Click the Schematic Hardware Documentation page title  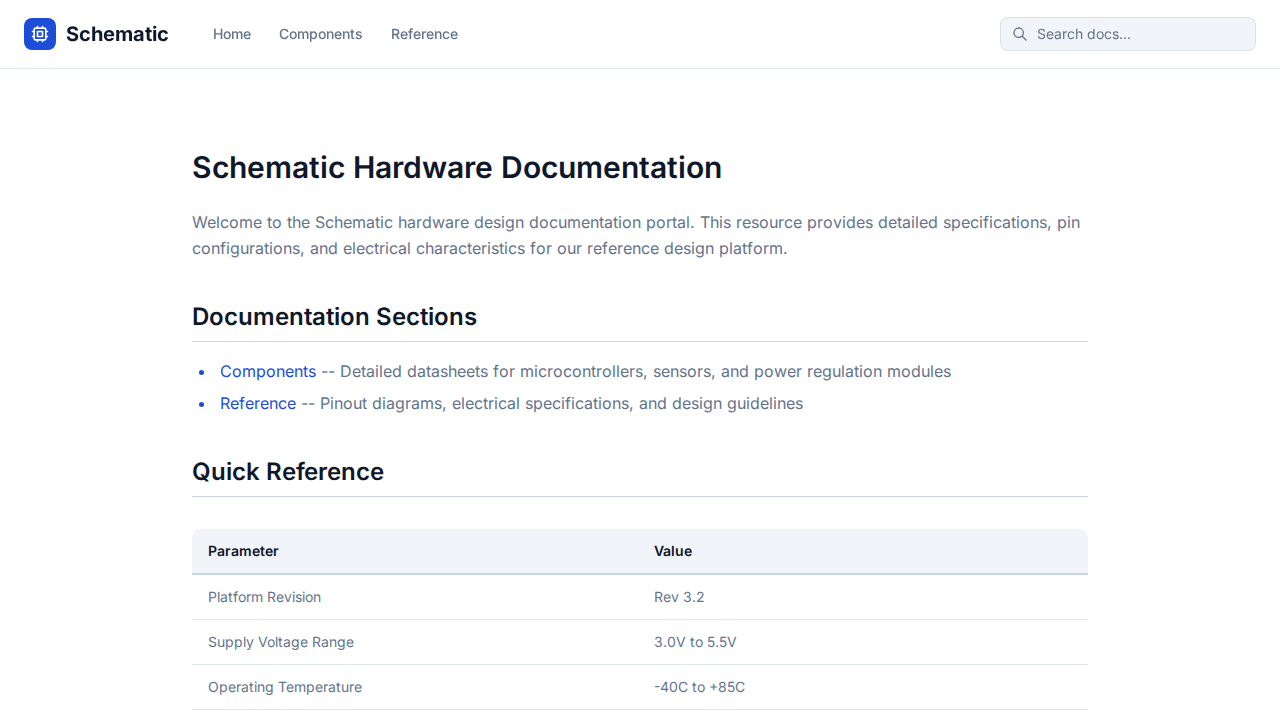coord(457,168)
